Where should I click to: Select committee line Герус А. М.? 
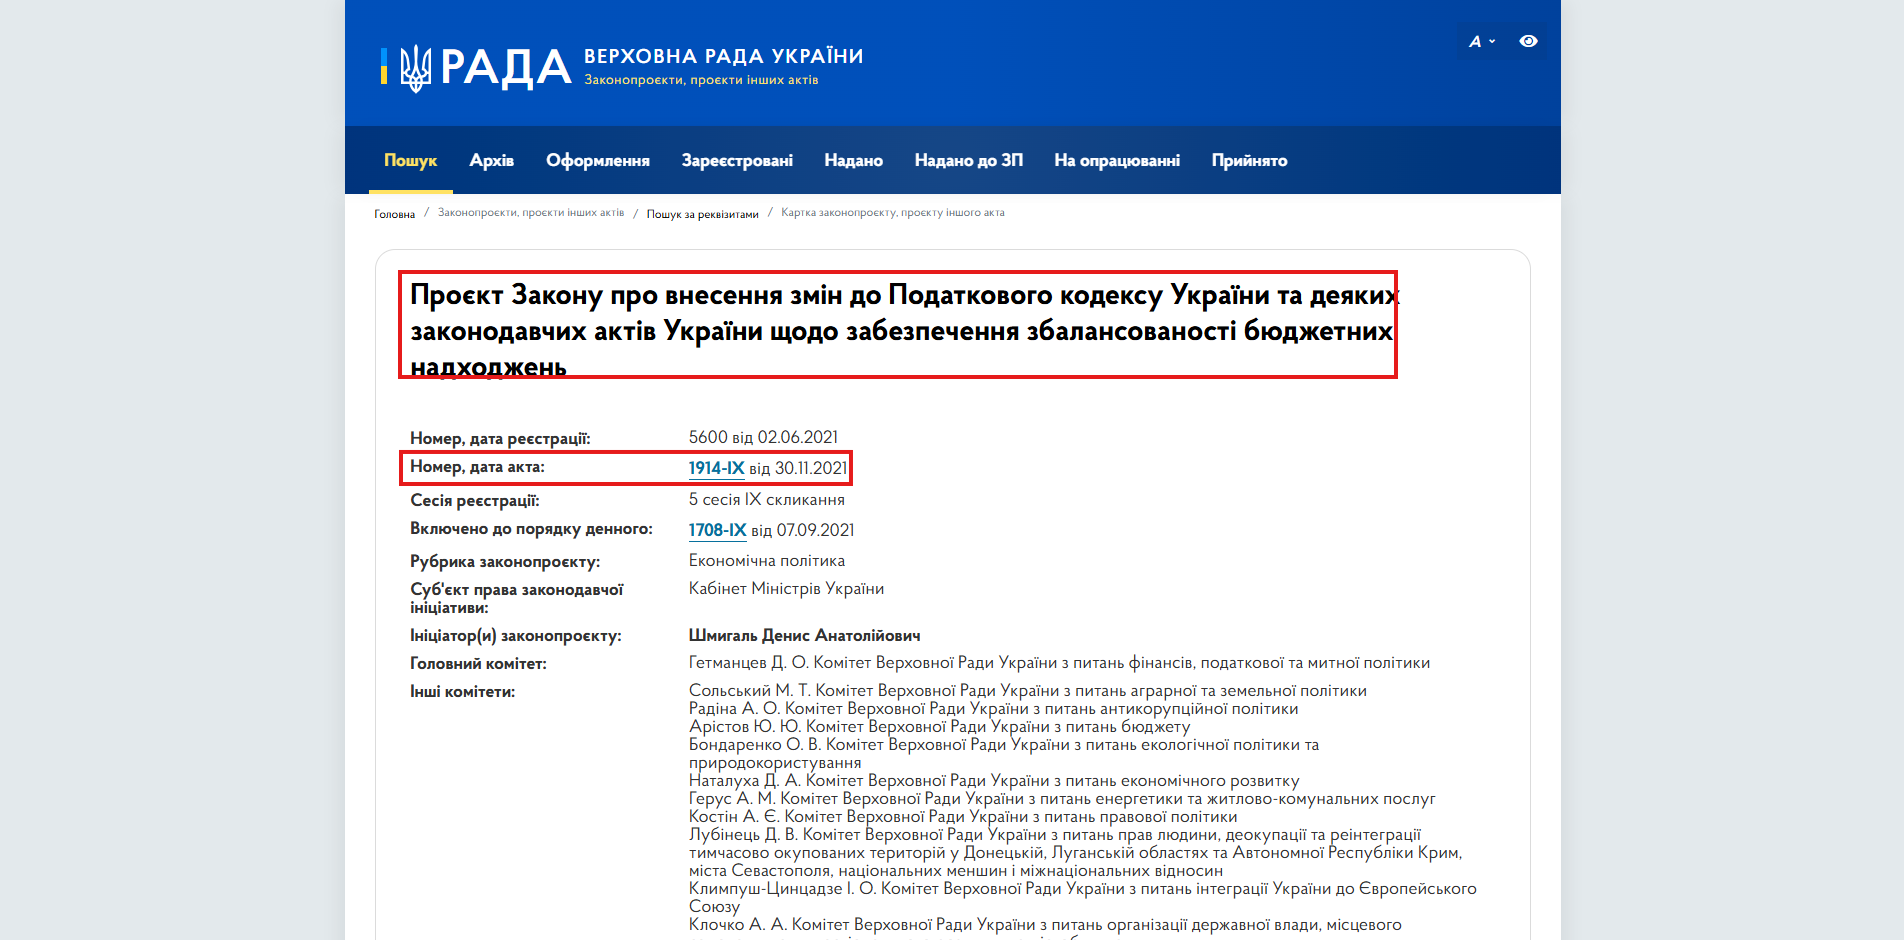pos(1062,798)
